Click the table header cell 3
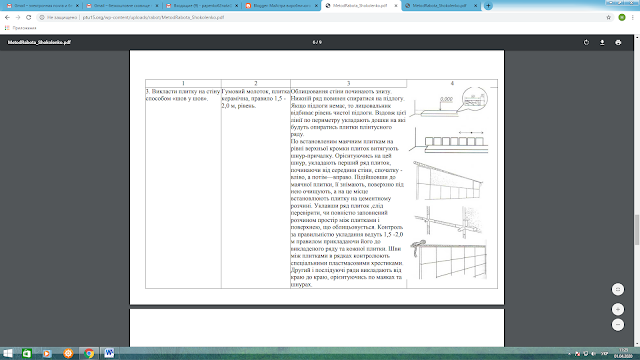This screenshot has height=360, width=640. (349, 83)
